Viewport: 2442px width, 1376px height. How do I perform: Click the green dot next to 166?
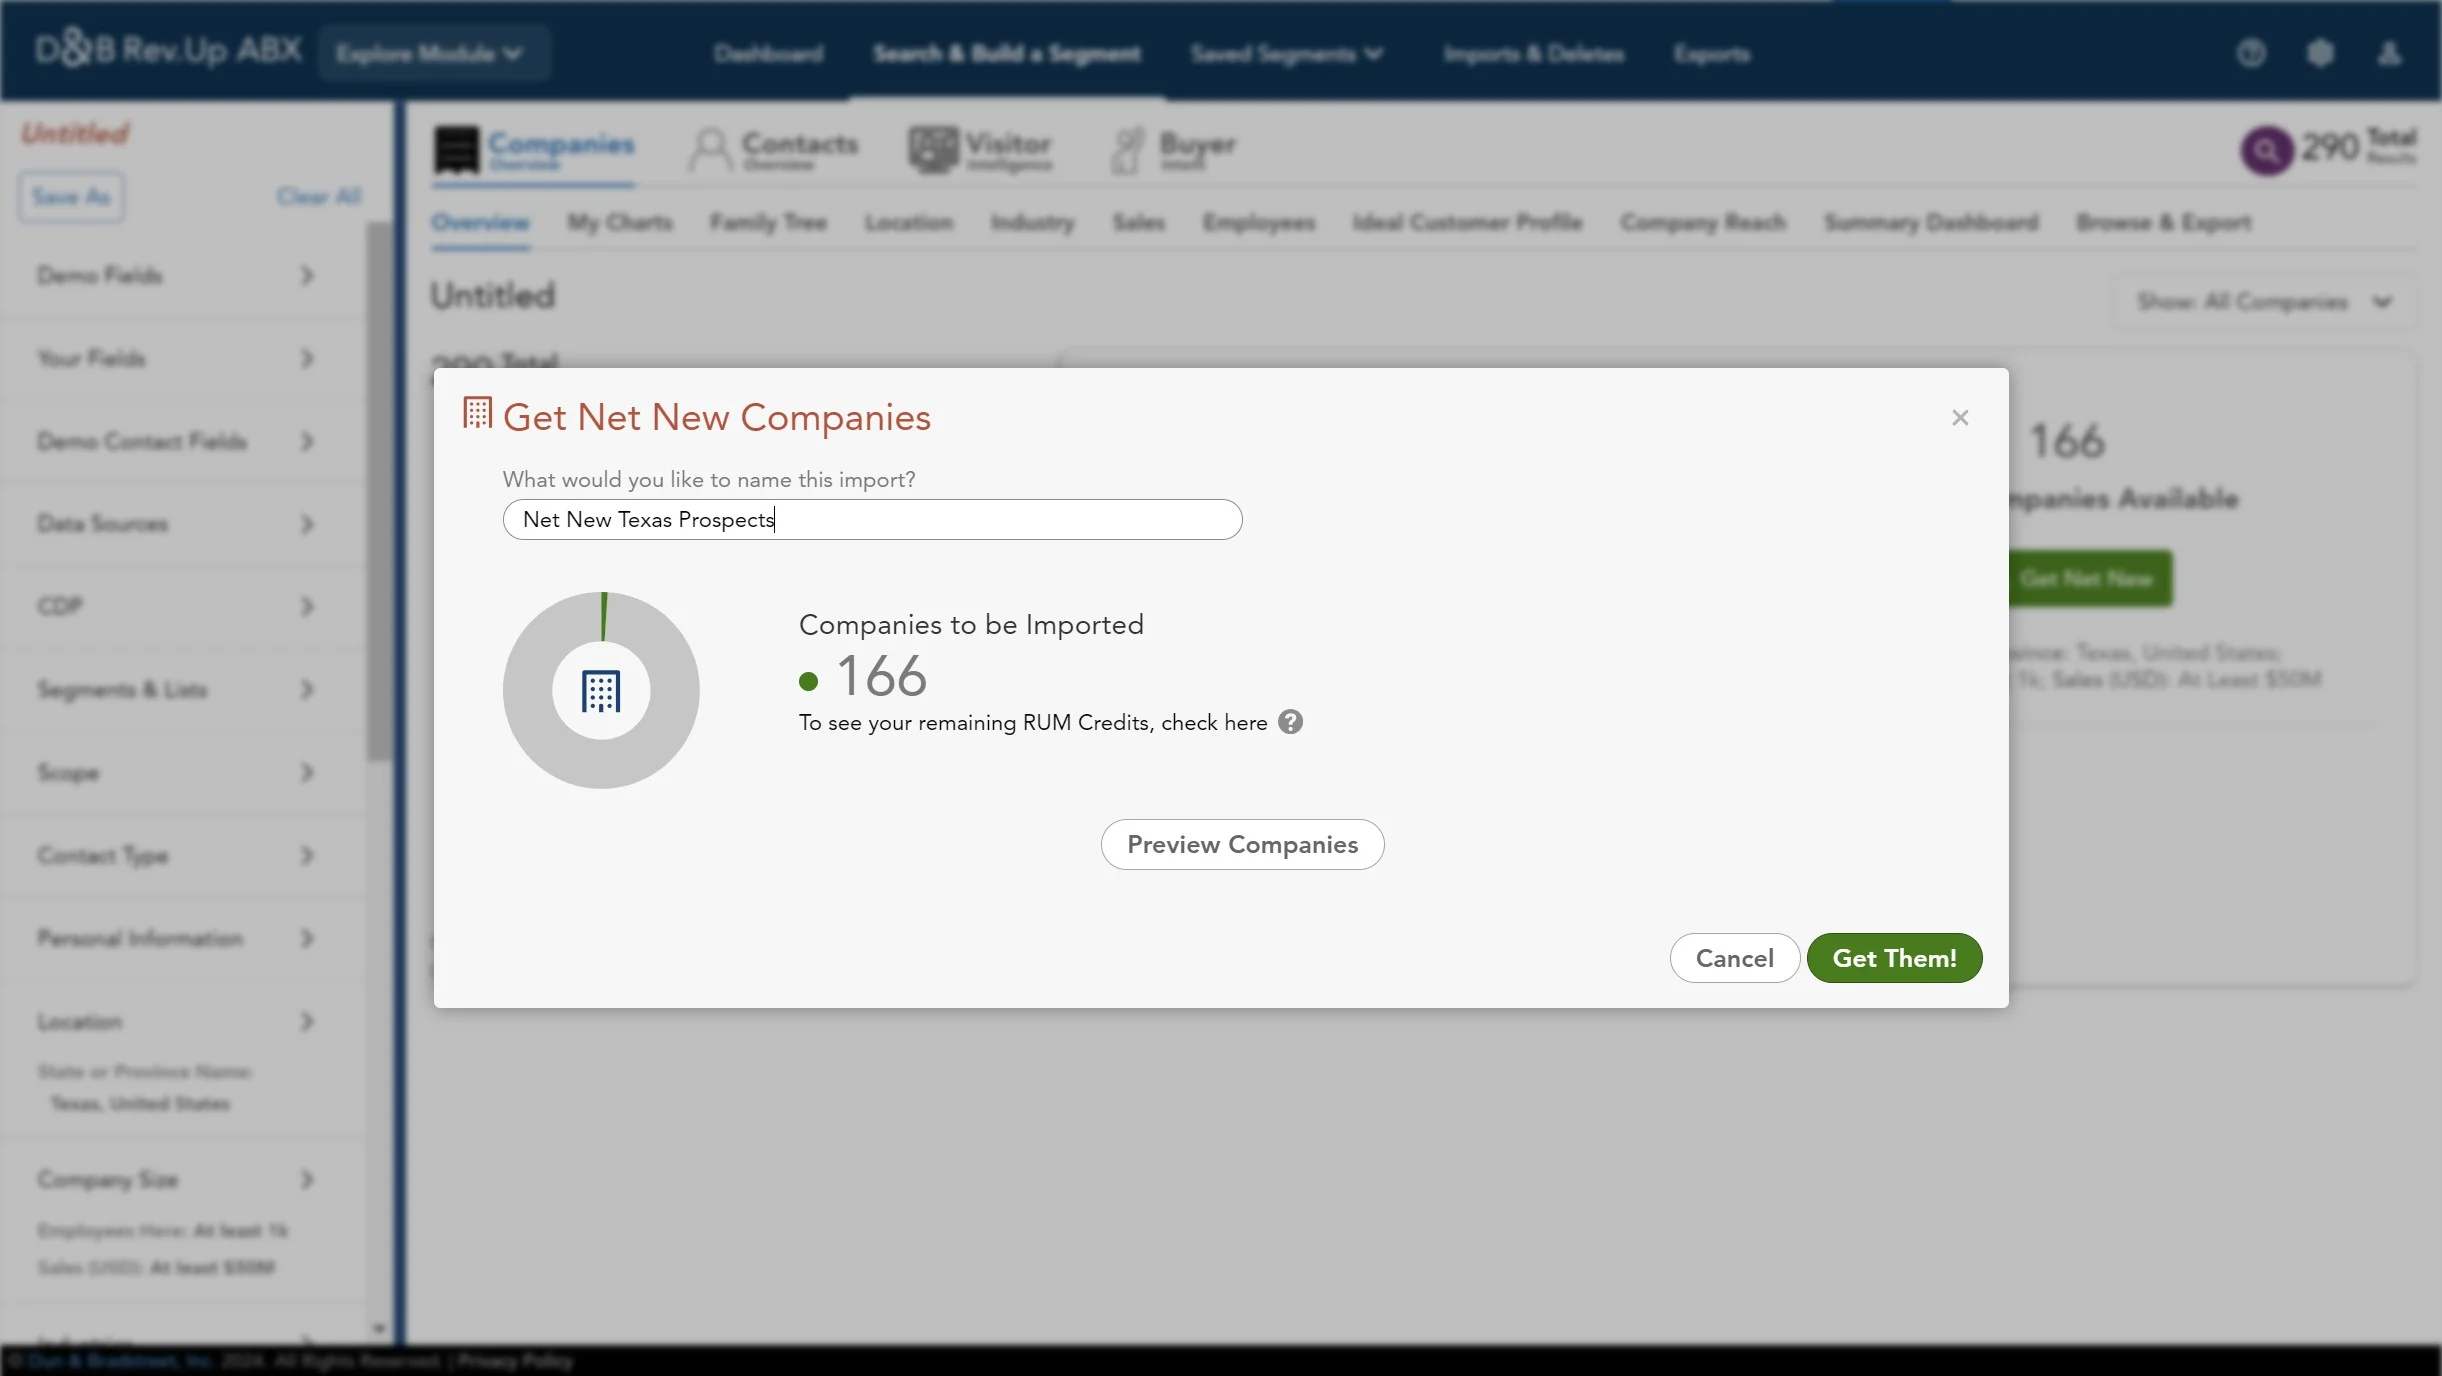[x=809, y=682]
